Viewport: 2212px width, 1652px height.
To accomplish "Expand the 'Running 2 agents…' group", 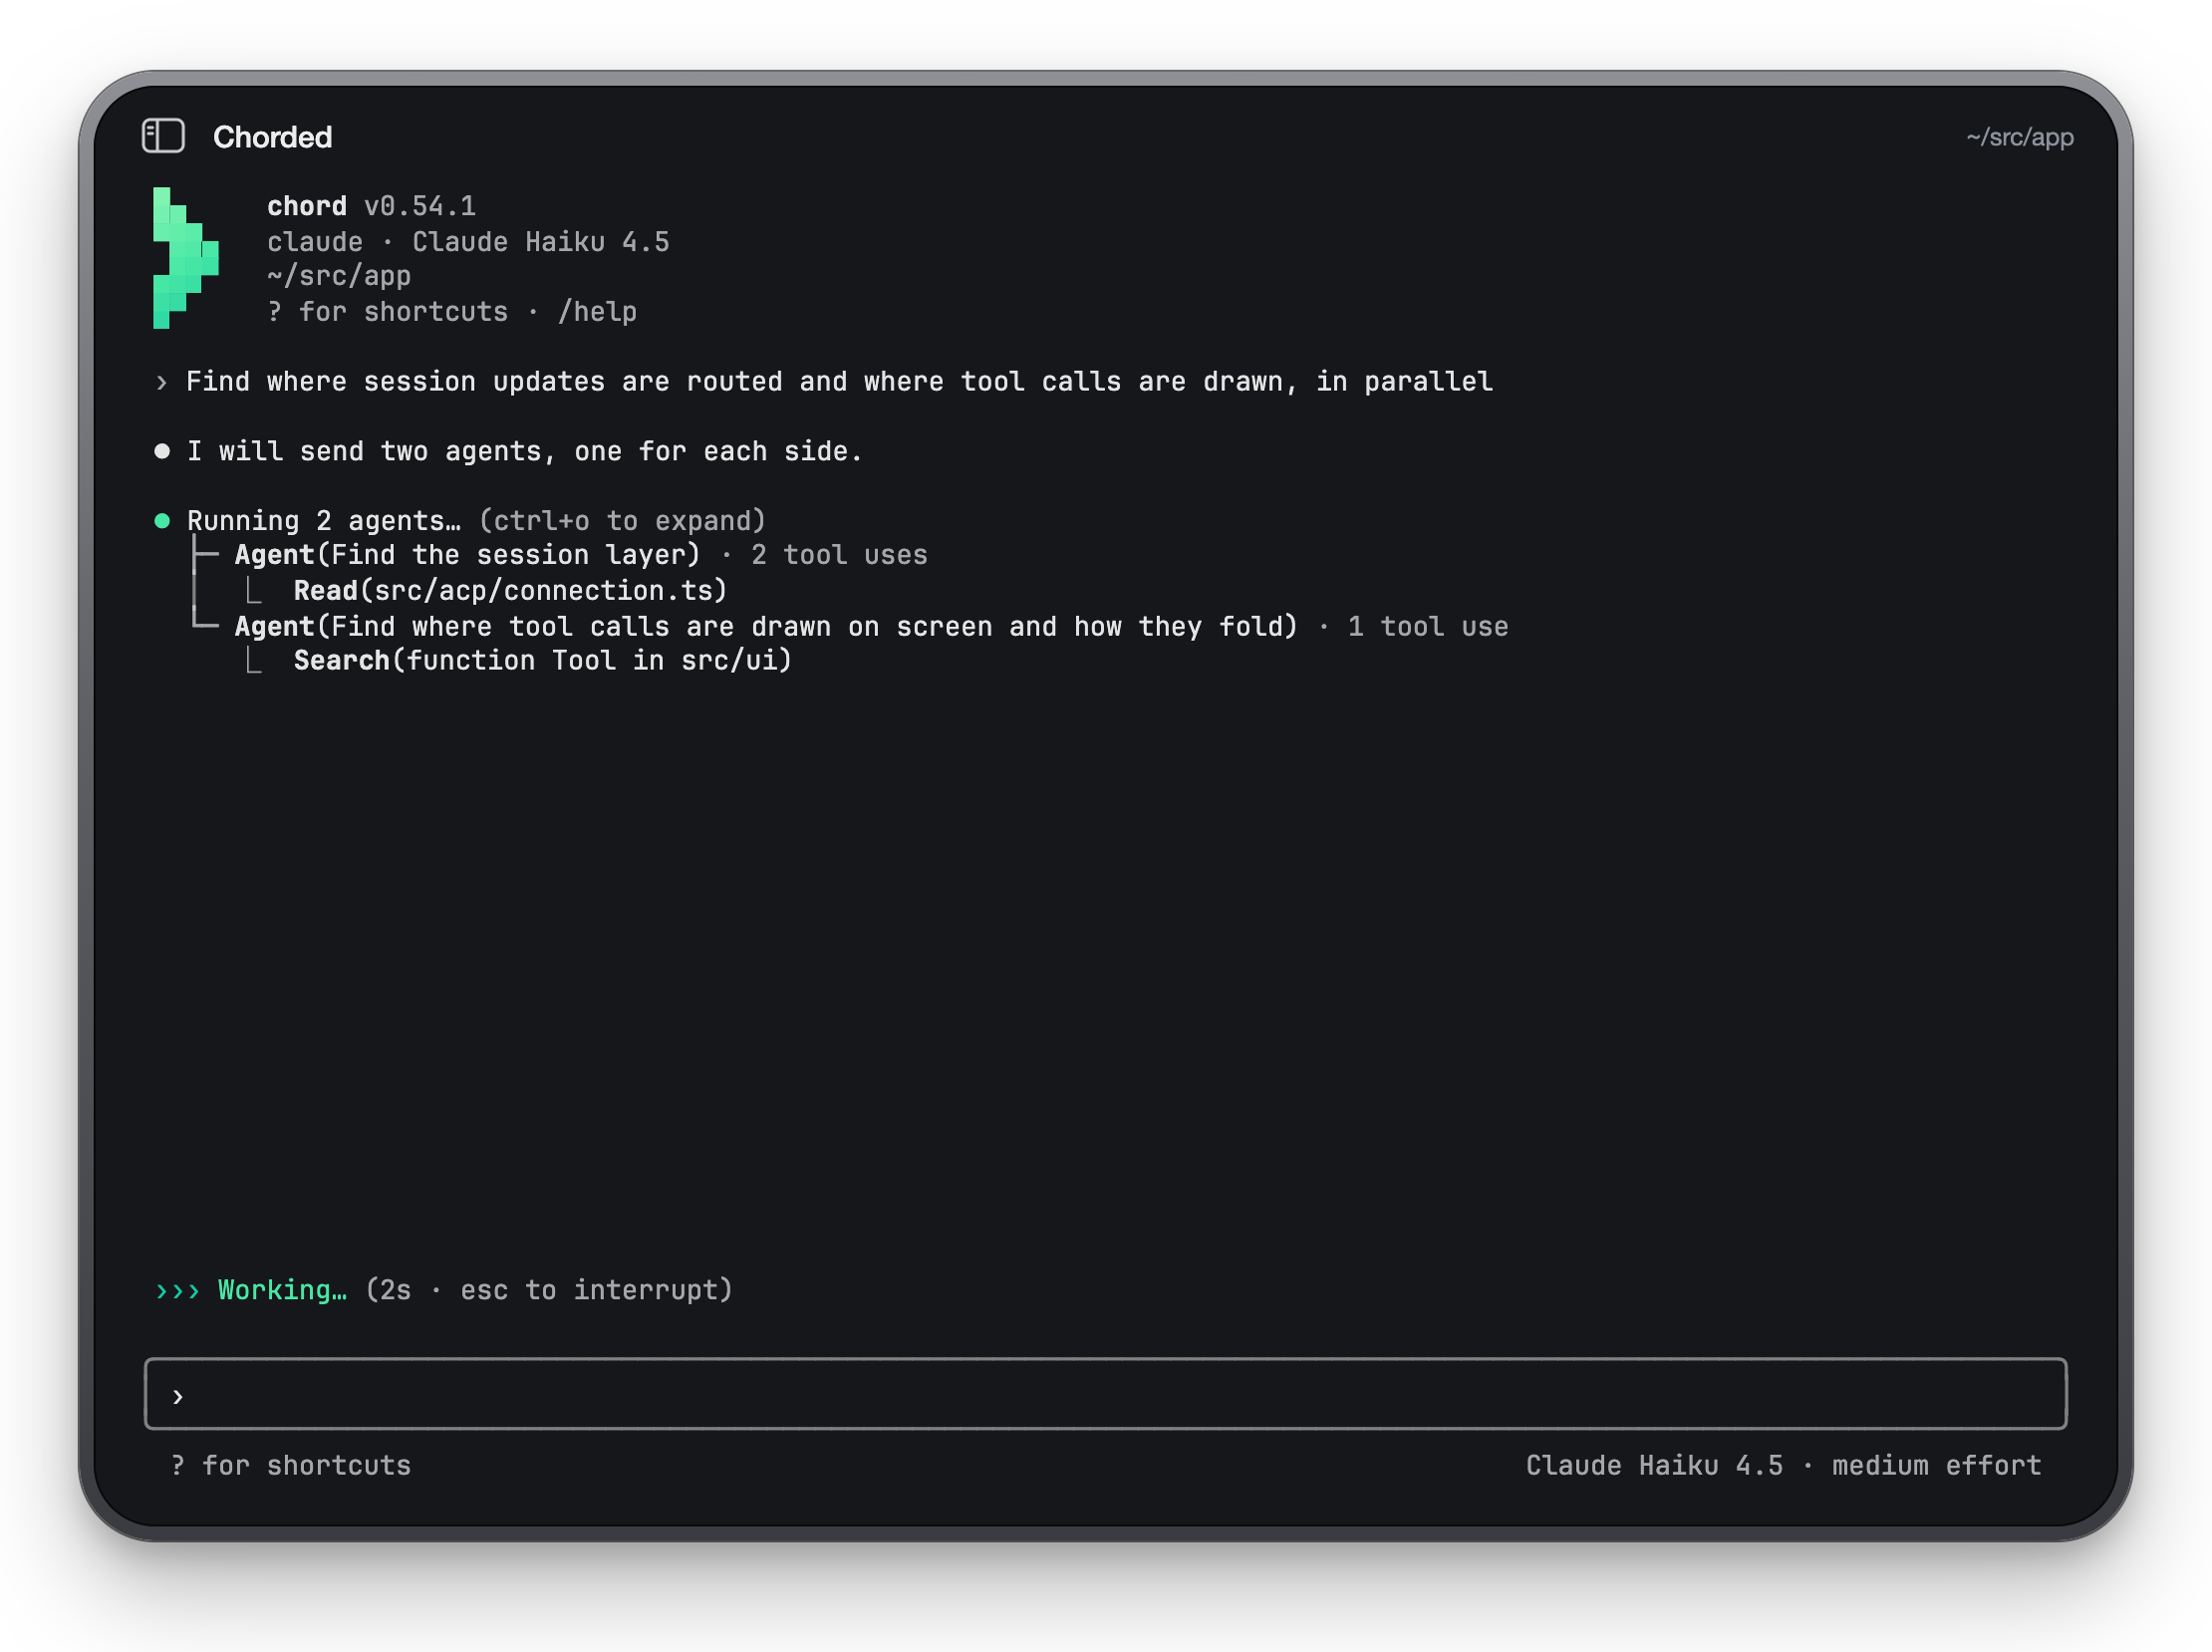I will (324, 521).
